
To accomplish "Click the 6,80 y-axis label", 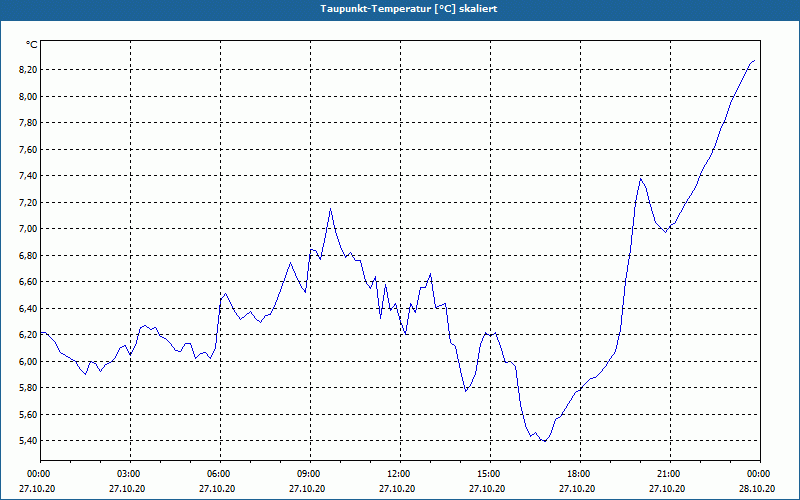I will [x=28, y=255].
